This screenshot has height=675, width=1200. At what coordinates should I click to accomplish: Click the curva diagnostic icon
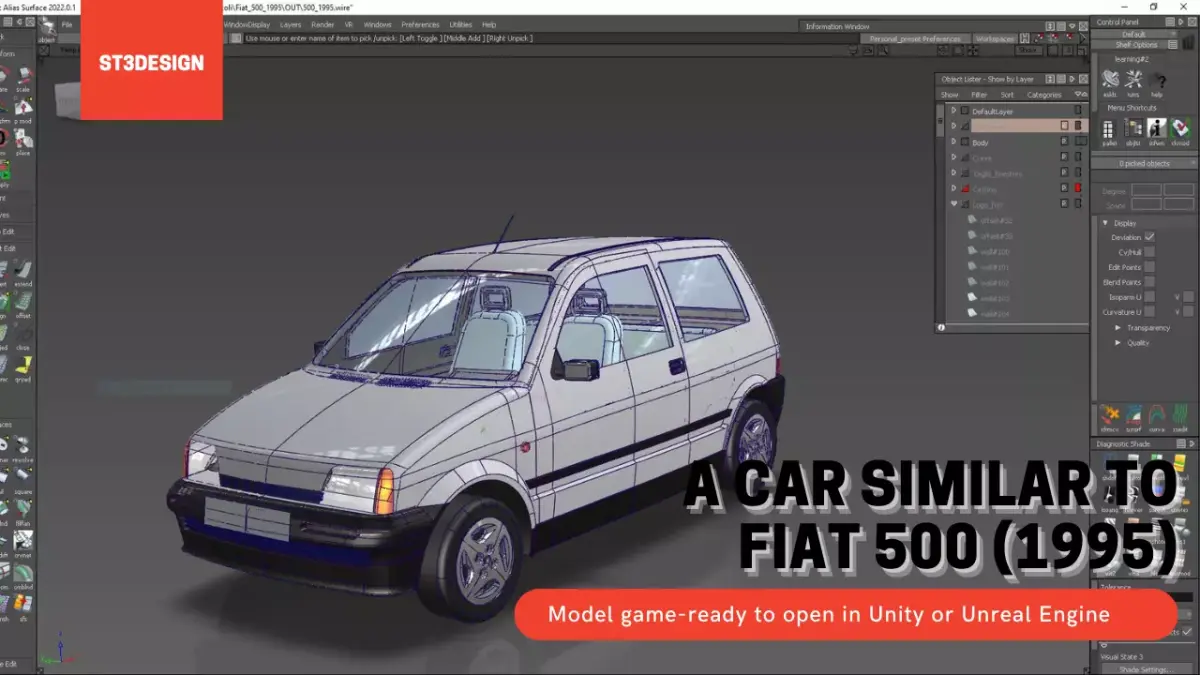point(1157,417)
